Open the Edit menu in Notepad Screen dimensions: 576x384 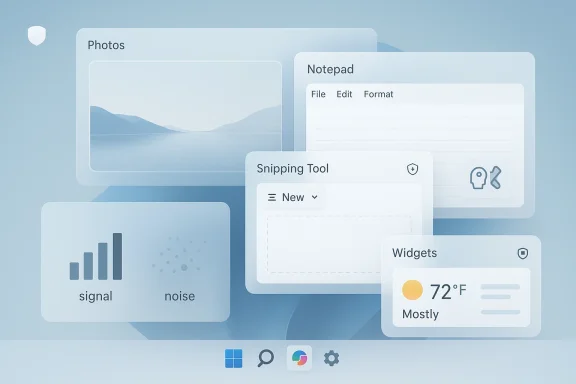pyautogui.click(x=344, y=94)
